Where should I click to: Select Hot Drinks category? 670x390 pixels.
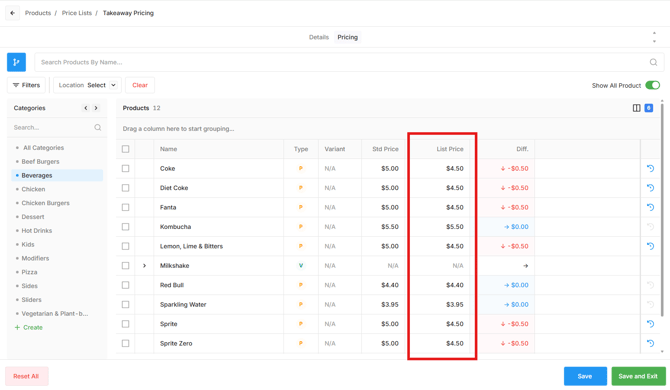pyautogui.click(x=37, y=231)
